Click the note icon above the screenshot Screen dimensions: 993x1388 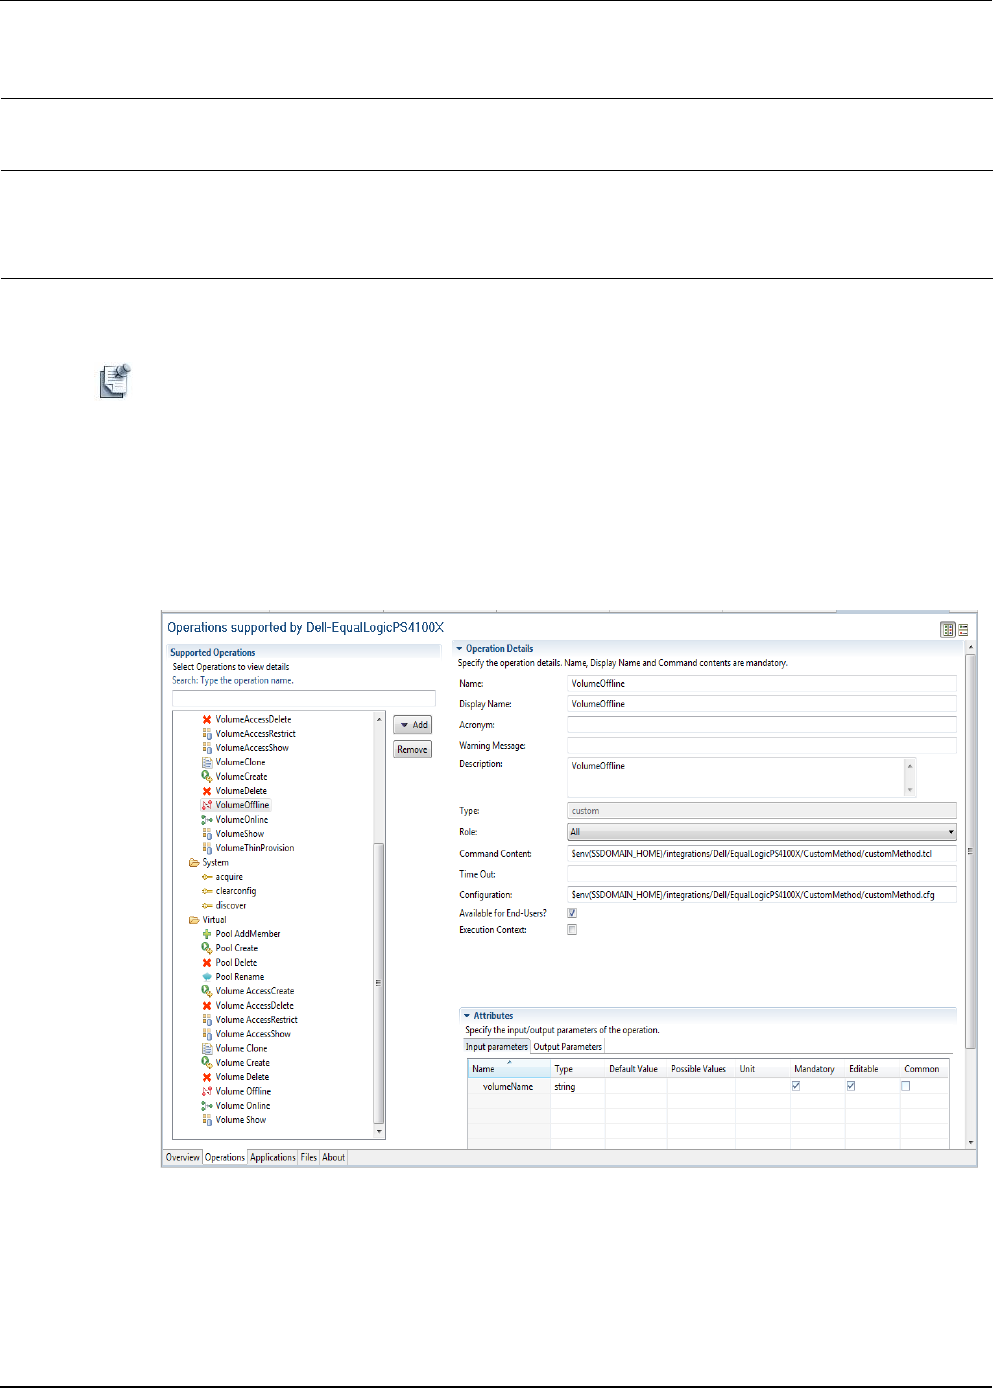115,381
